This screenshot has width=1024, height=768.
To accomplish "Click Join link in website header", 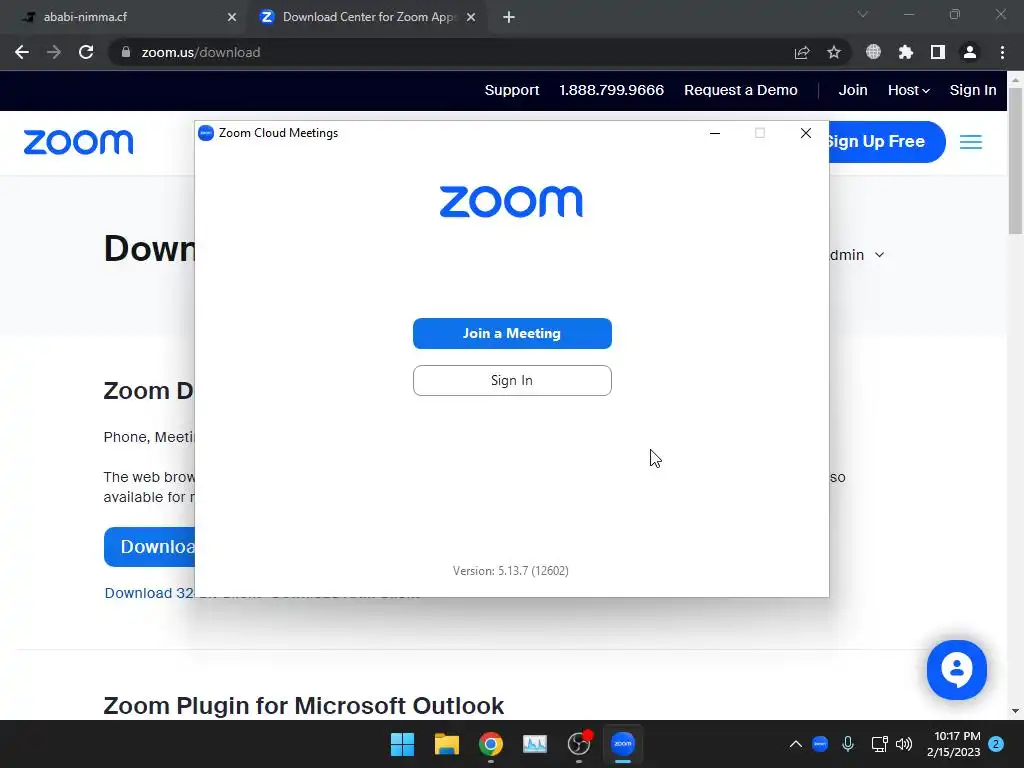I will pyautogui.click(x=853, y=90).
